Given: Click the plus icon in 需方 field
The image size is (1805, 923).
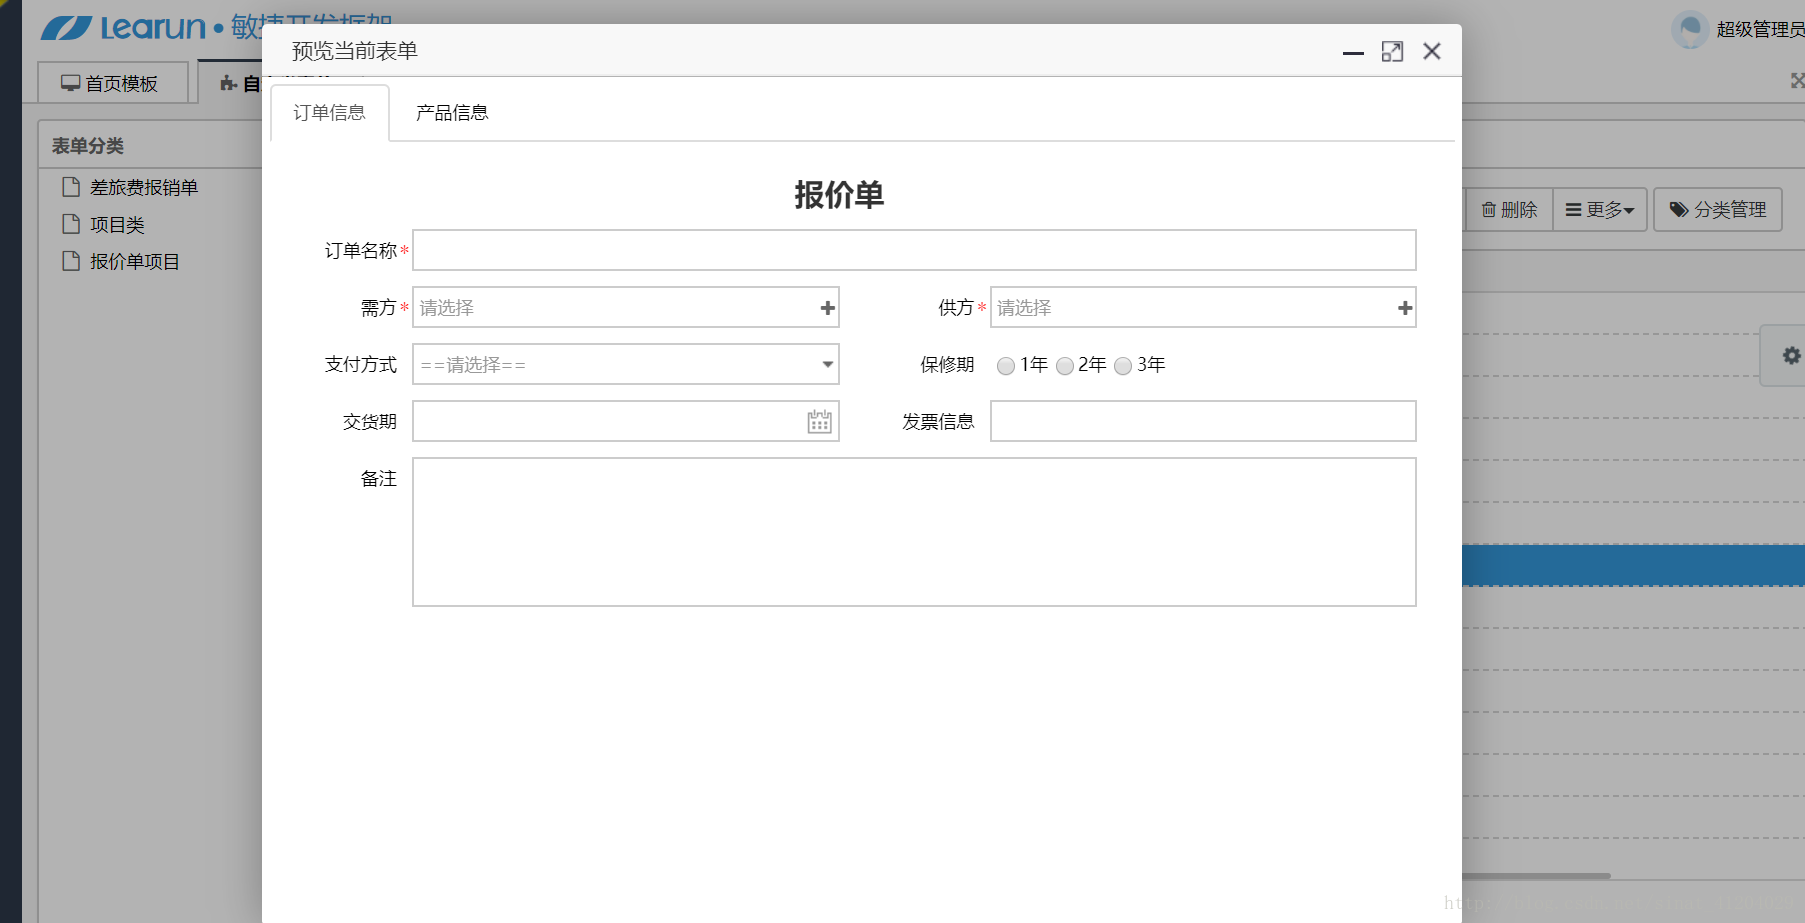Looking at the screenshot, I should click(x=827, y=308).
